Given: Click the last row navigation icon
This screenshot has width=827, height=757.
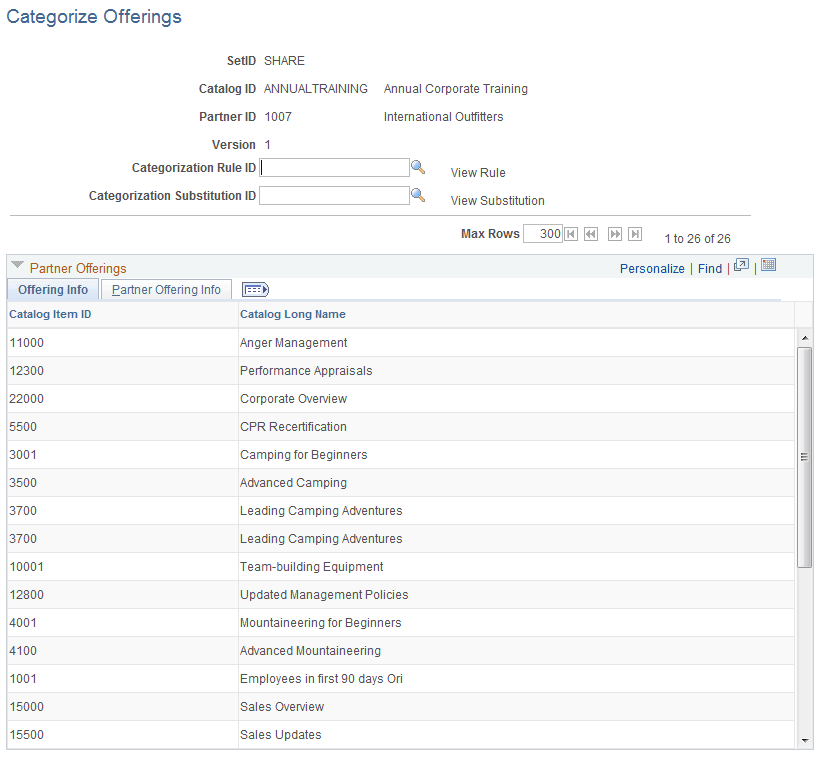Looking at the screenshot, I should coord(635,234).
